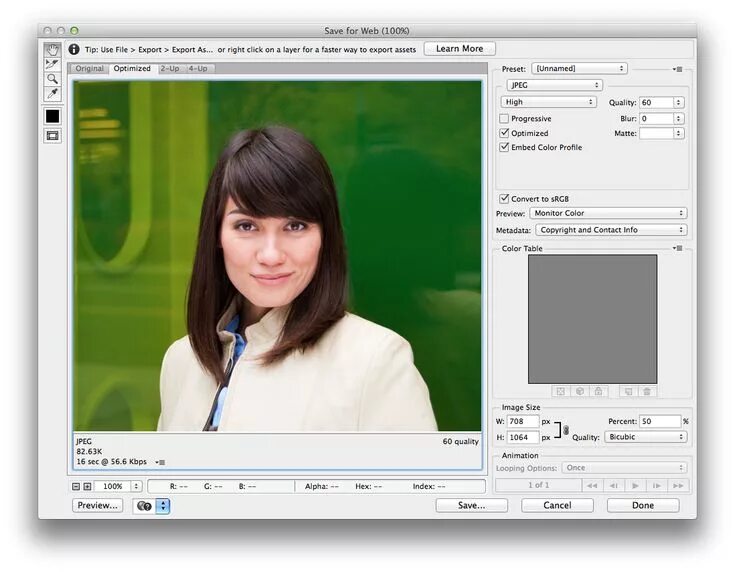The image size is (735, 572).
Task: Open the Preview Monitor Color dropdown
Action: 608,213
